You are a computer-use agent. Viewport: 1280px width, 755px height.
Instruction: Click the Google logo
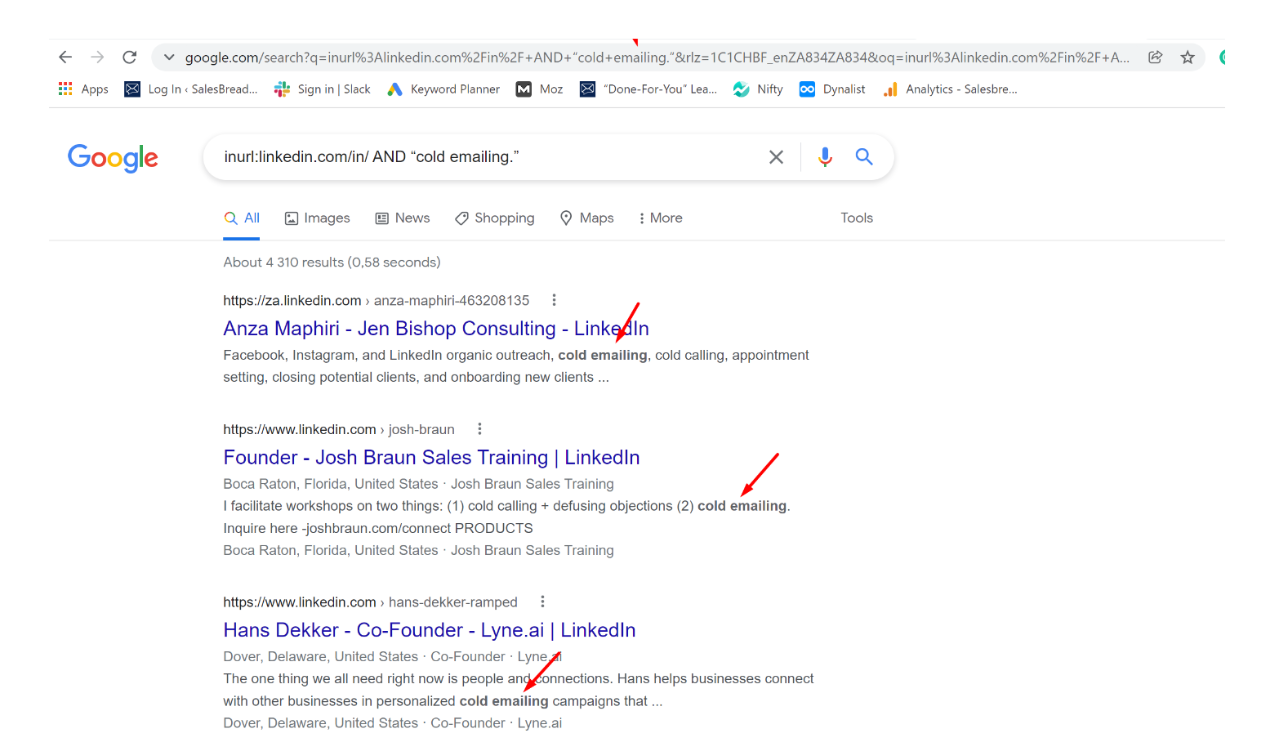(x=113, y=158)
